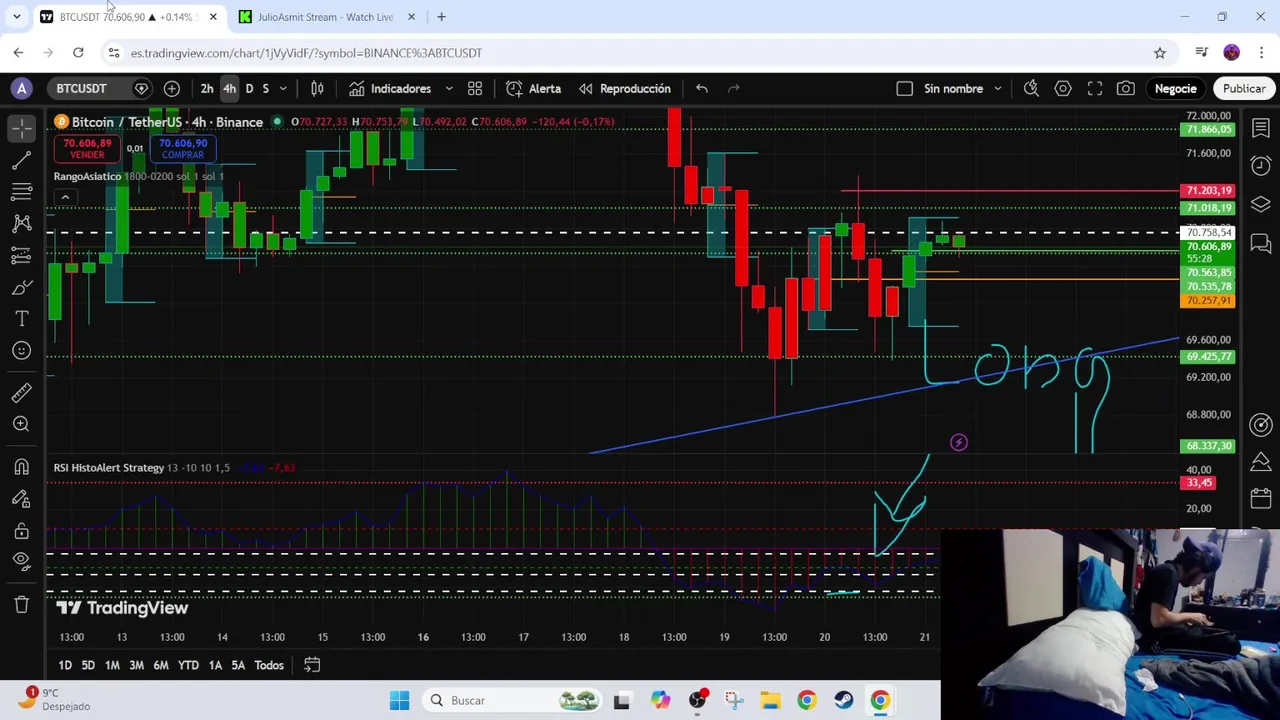Image resolution: width=1280 pixels, height=720 pixels.
Task: Open the prediction and measurement tools
Action: (22, 255)
